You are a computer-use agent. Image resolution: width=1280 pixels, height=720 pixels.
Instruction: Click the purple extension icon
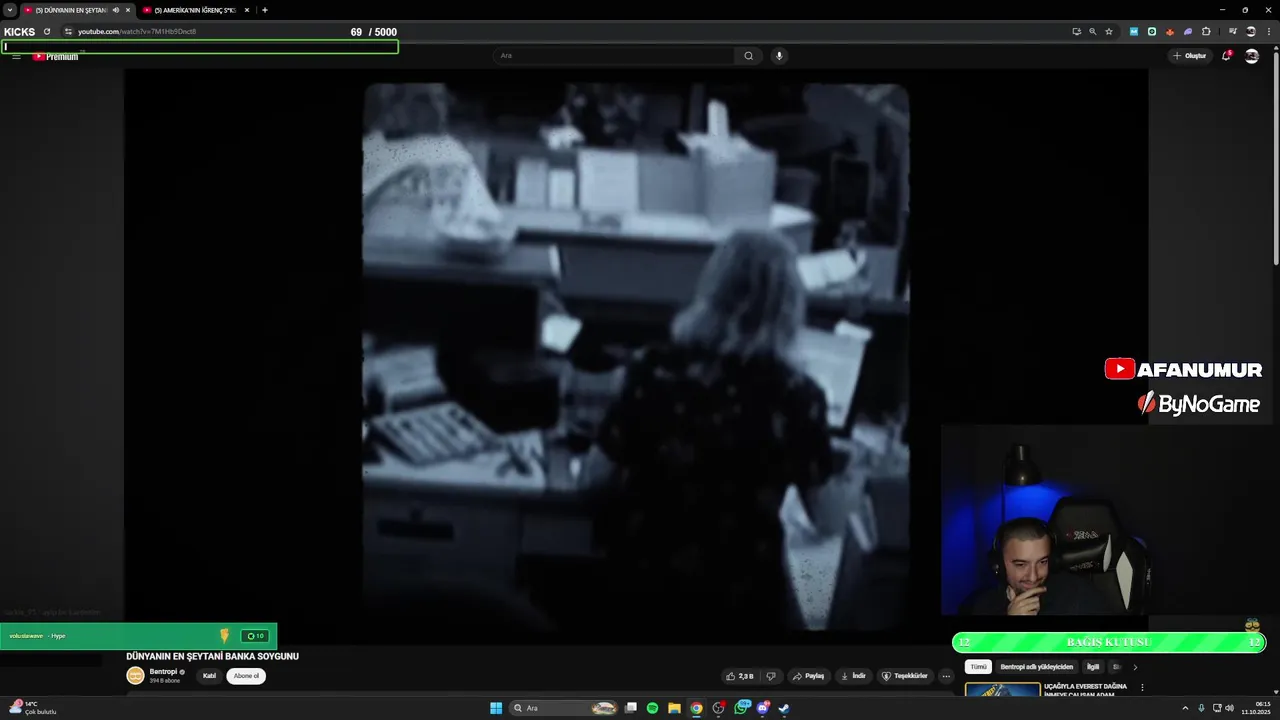pos(1188,32)
